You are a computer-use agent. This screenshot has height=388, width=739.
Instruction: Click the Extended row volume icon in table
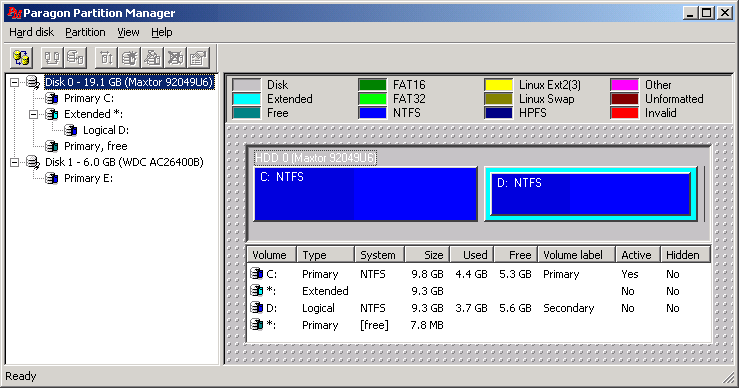(257, 290)
